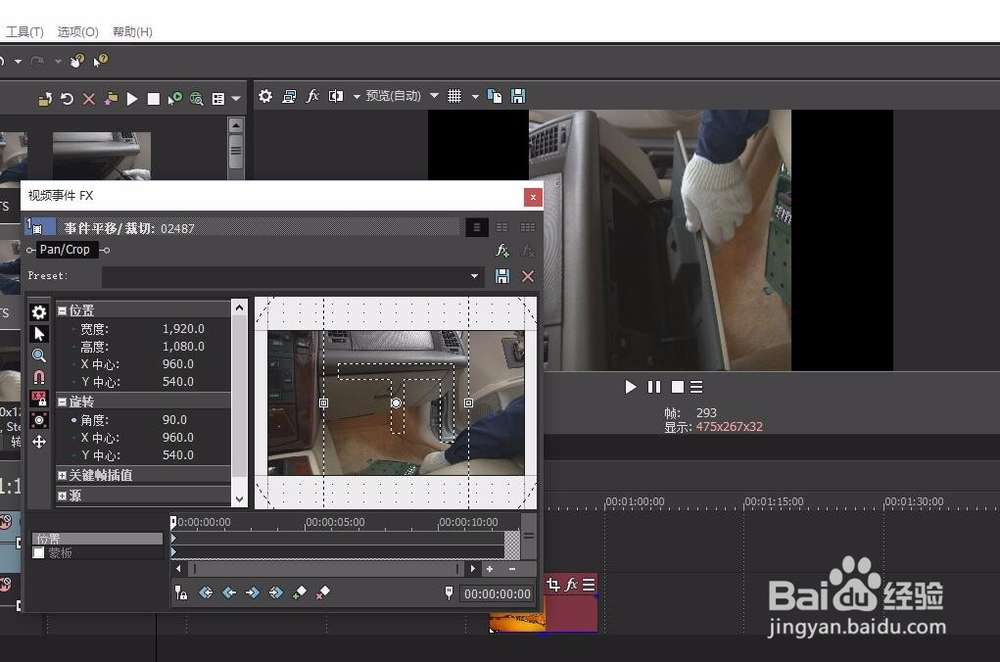Open video output FX in preview toolbar
This screenshot has width=1000, height=662.
pyautogui.click(x=312, y=96)
